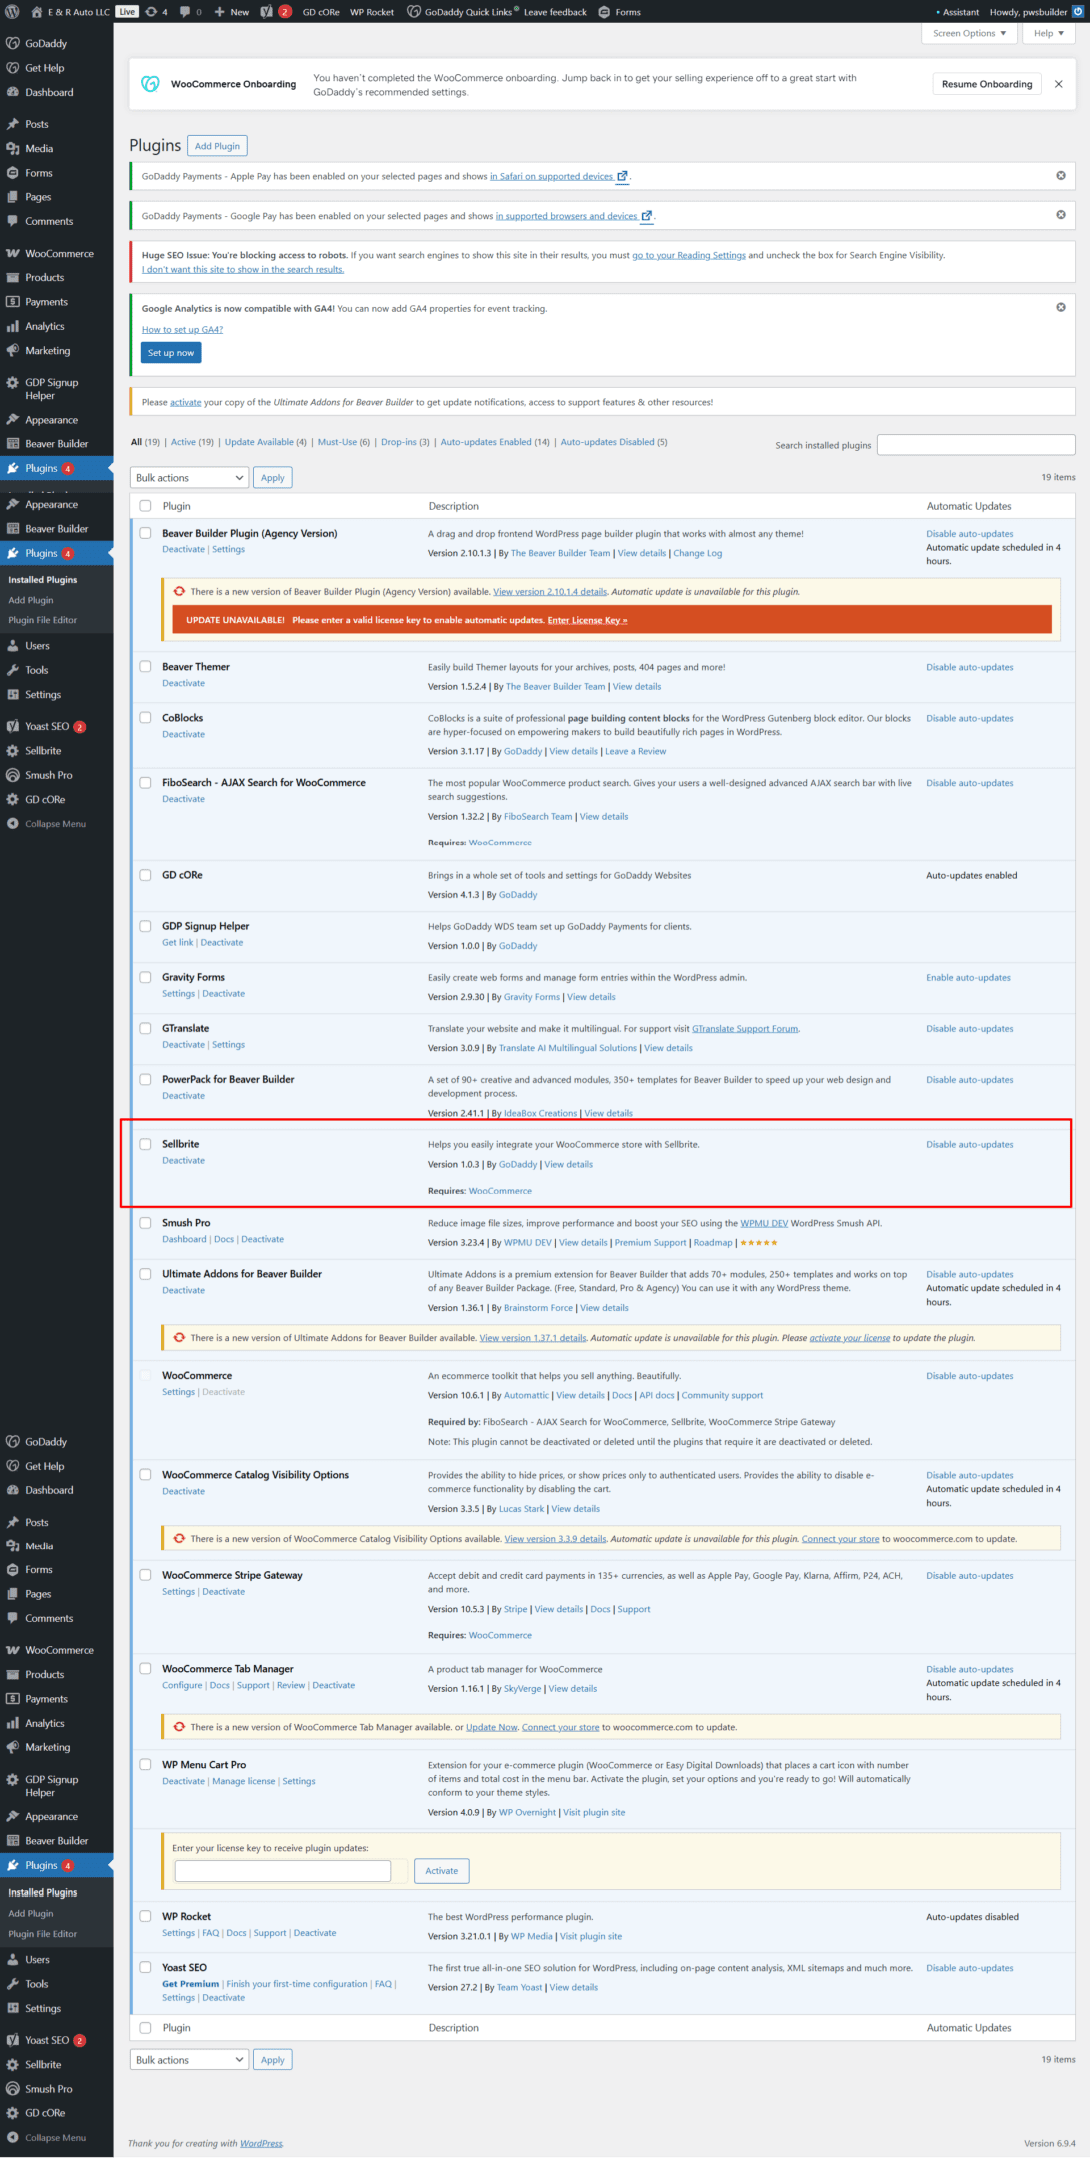
Task: Focus the Search installed plugins field
Action: coord(976,445)
